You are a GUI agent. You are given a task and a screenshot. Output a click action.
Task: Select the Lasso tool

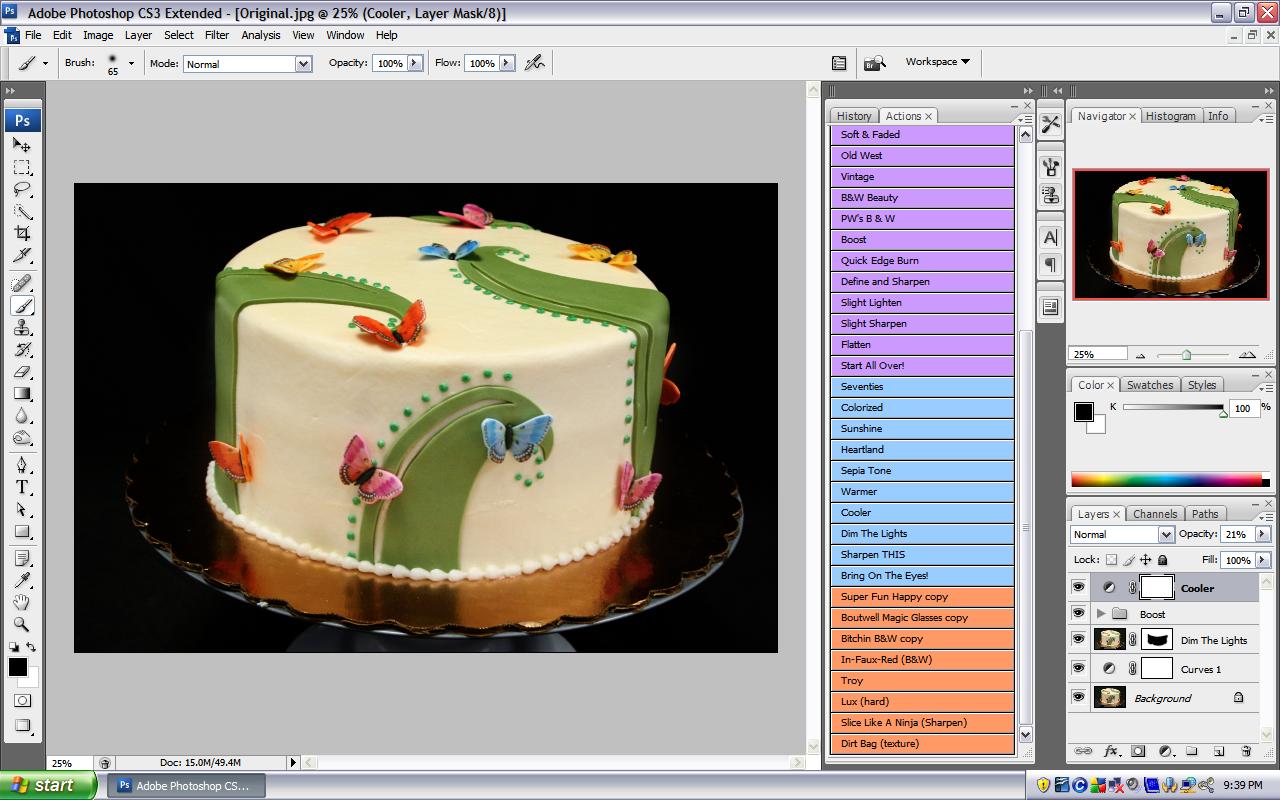point(22,189)
